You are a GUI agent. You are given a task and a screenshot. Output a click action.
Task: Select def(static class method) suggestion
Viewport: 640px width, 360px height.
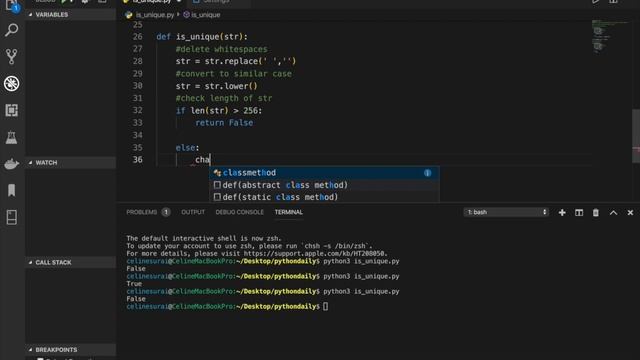click(x=324, y=197)
